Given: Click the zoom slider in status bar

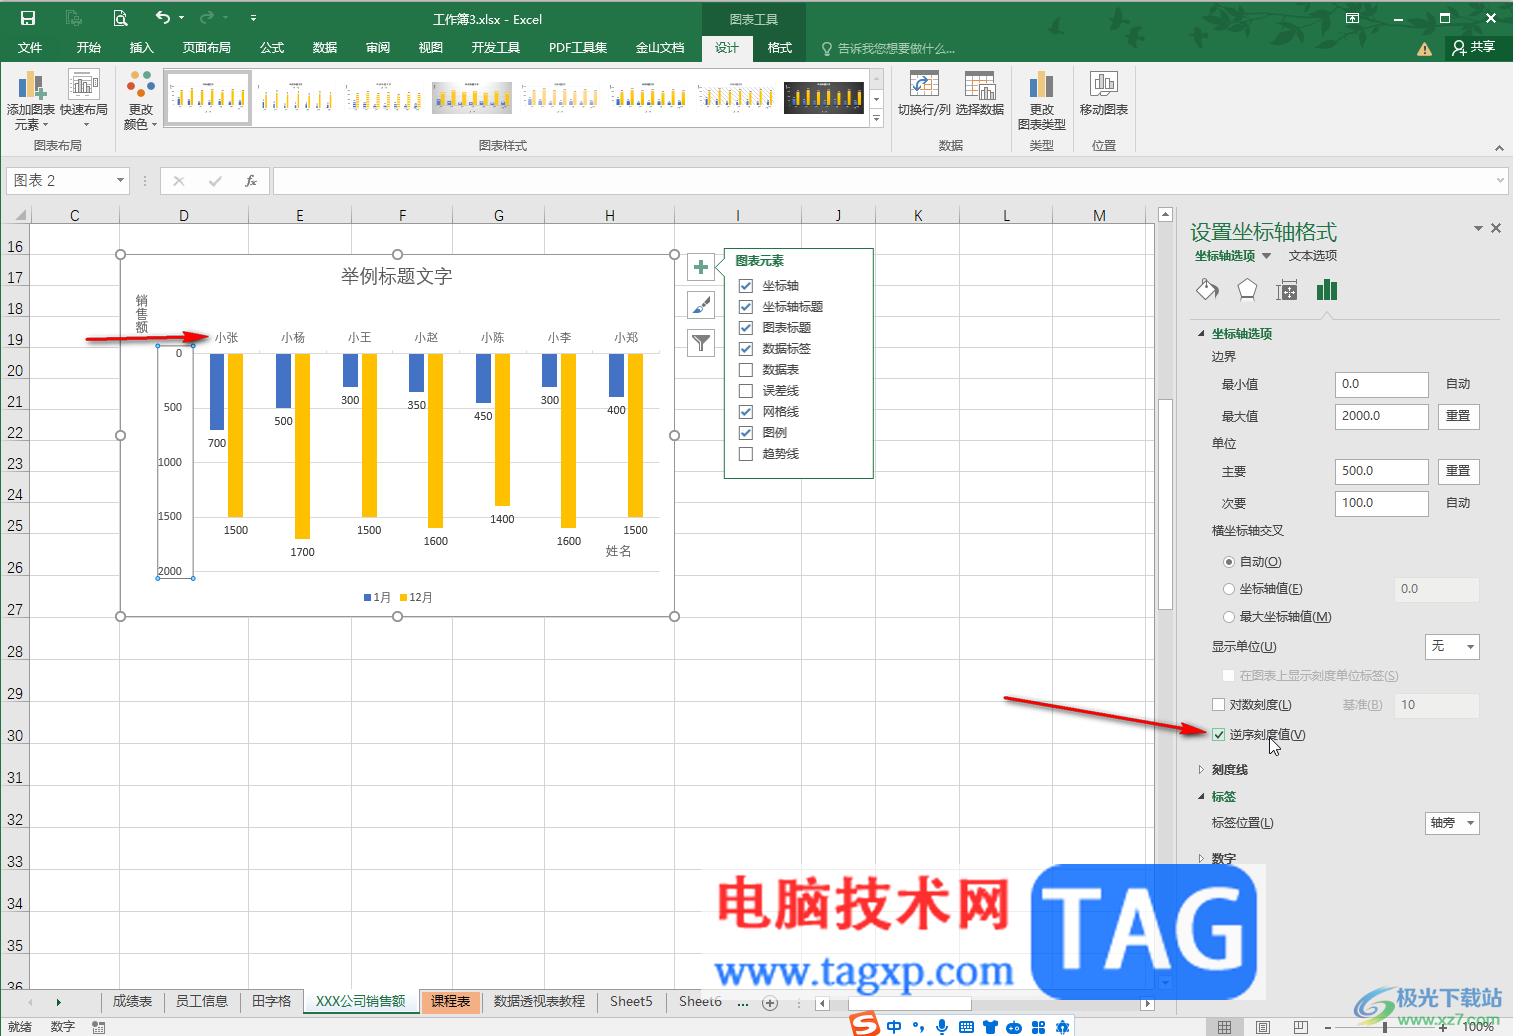Looking at the screenshot, I should (1385, 1027).
